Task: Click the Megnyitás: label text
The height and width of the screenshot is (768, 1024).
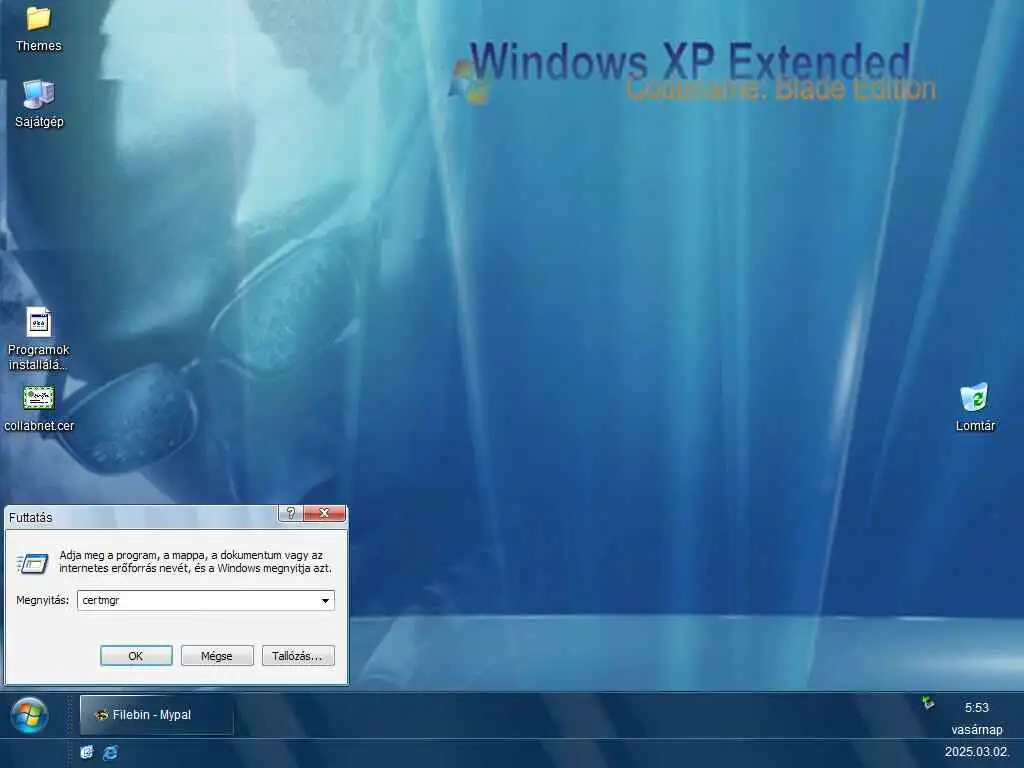Action: tap(42, 600)
